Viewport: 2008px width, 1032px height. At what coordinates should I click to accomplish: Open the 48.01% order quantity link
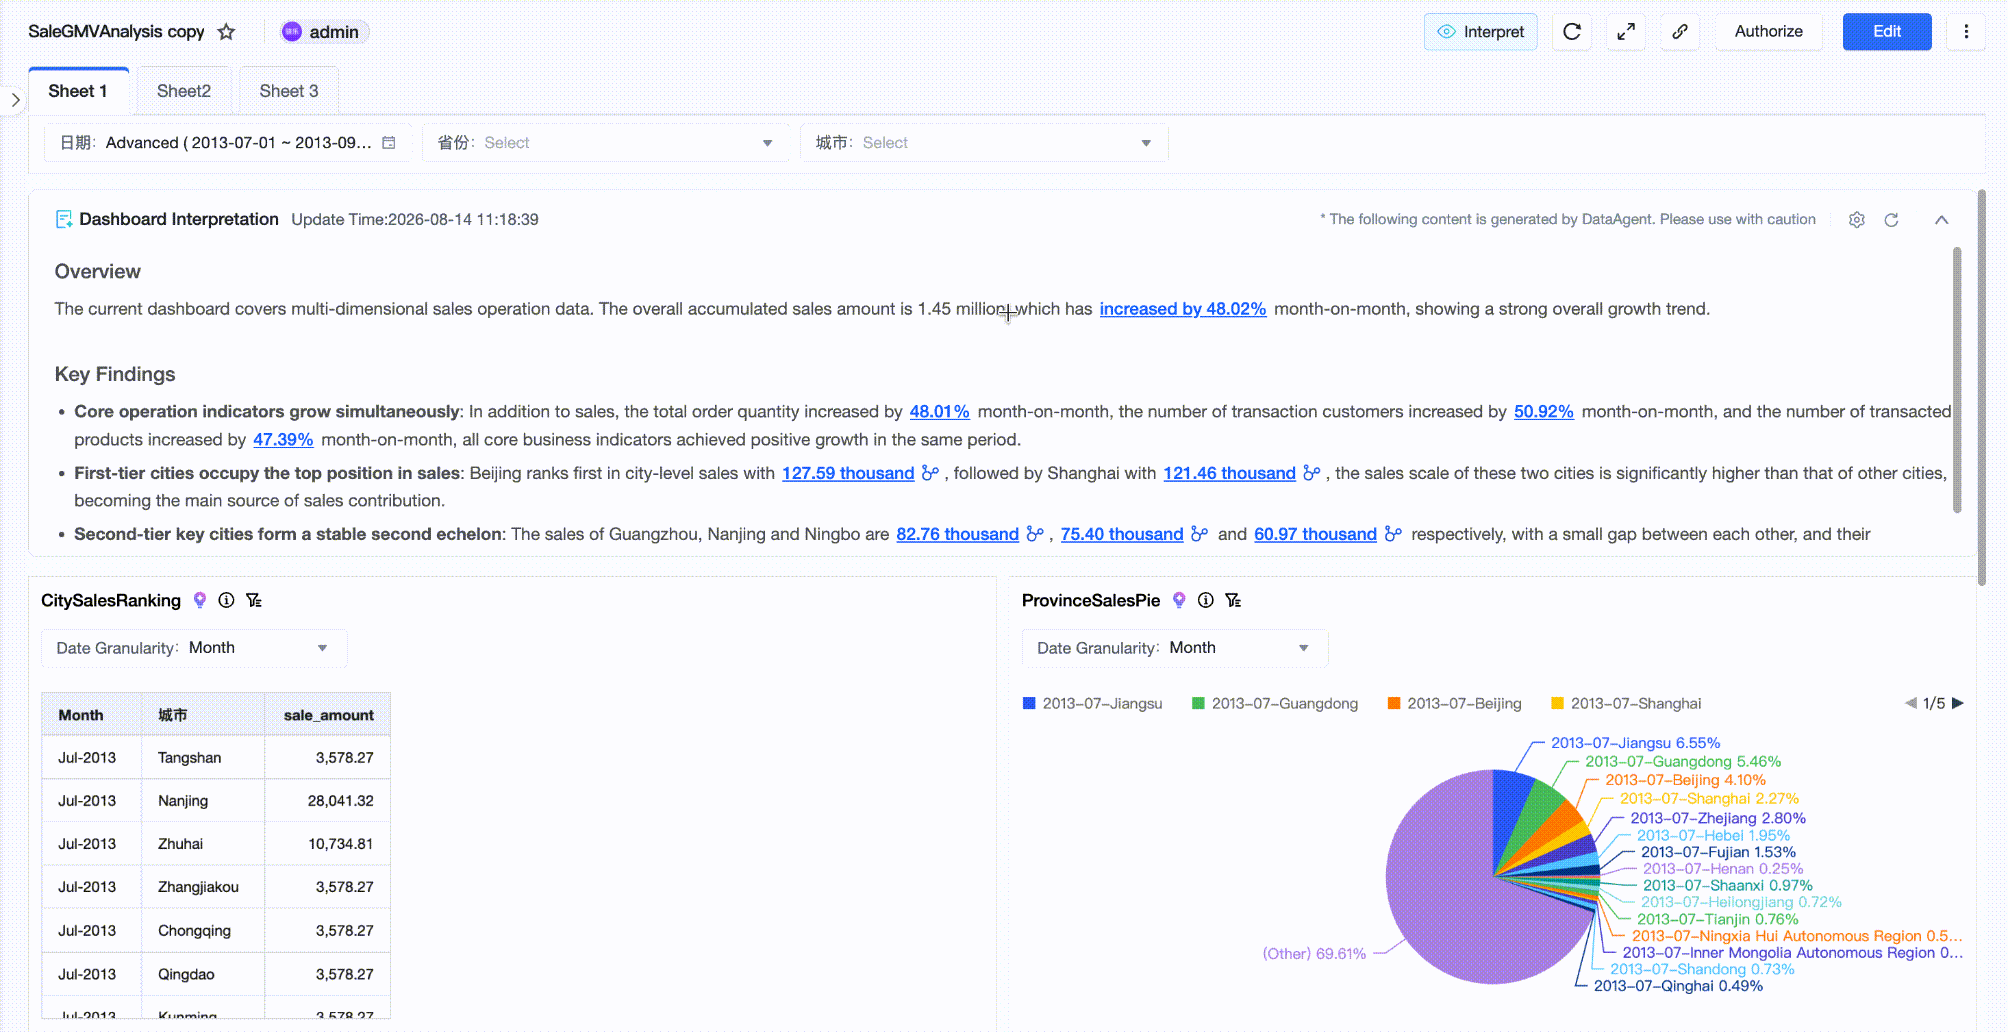pyautogui.click(x=940, y=412)
